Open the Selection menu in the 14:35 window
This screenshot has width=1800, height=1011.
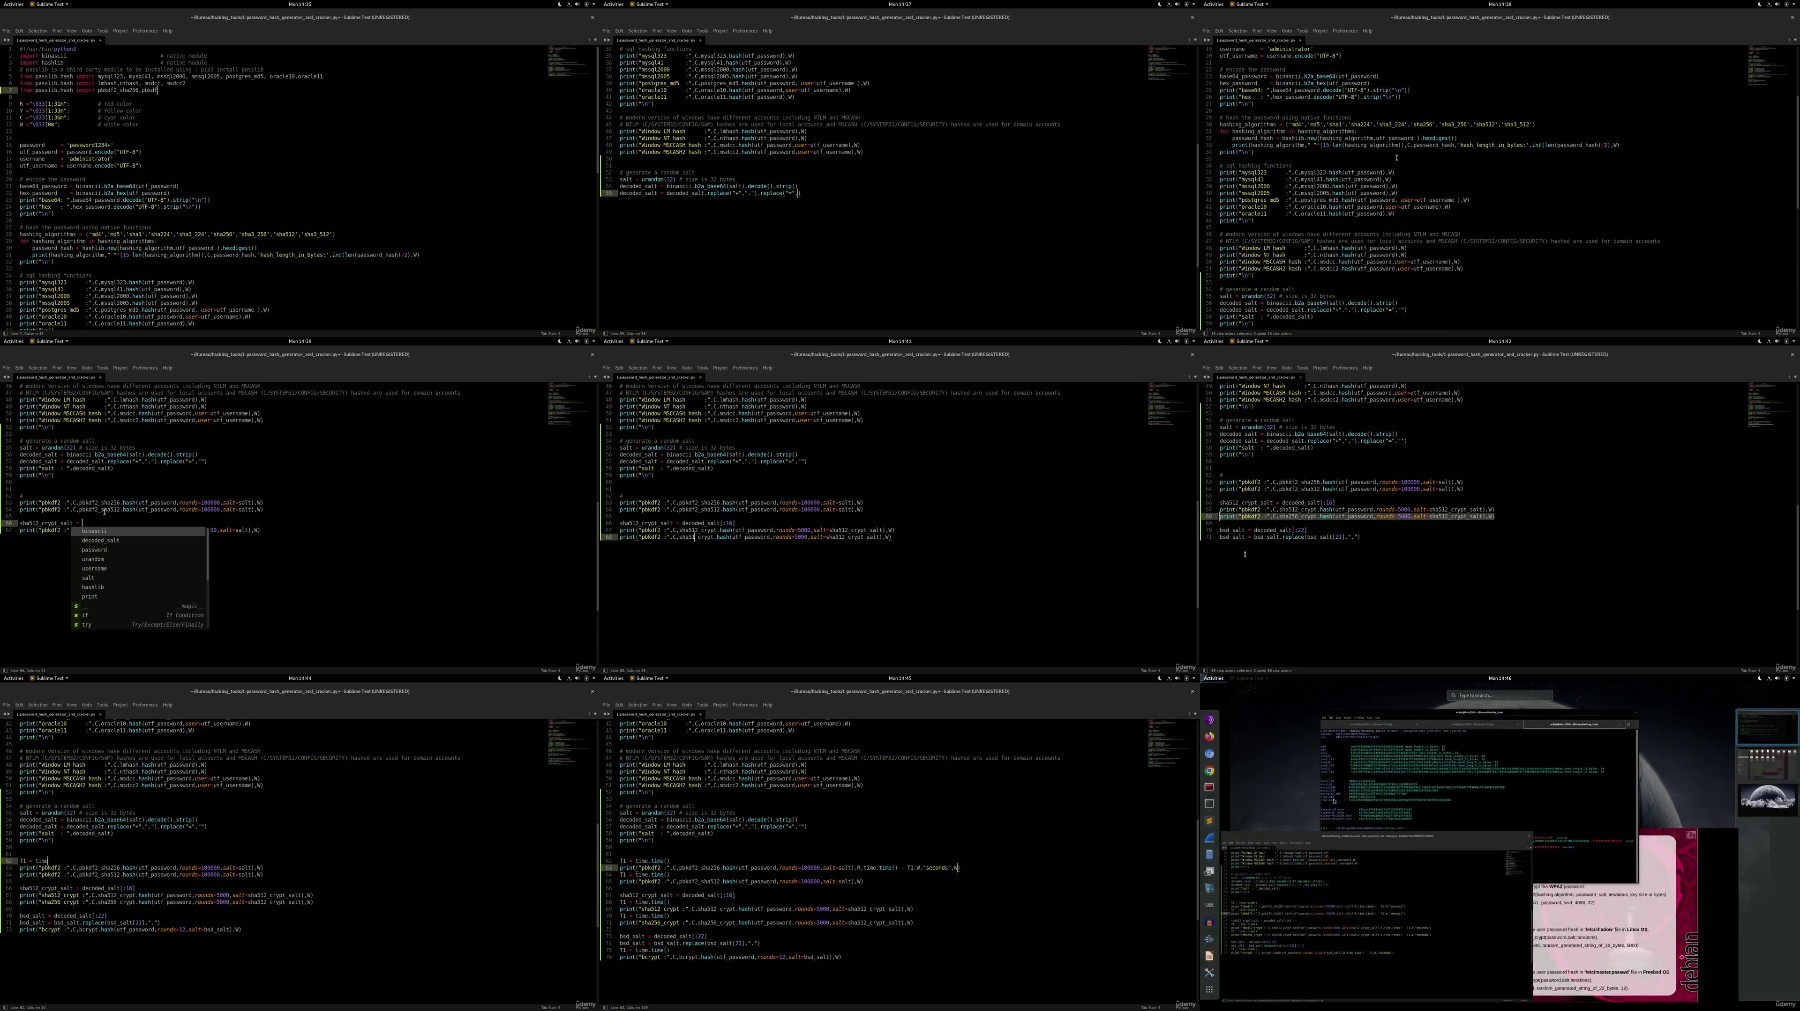tap(38, 31)
